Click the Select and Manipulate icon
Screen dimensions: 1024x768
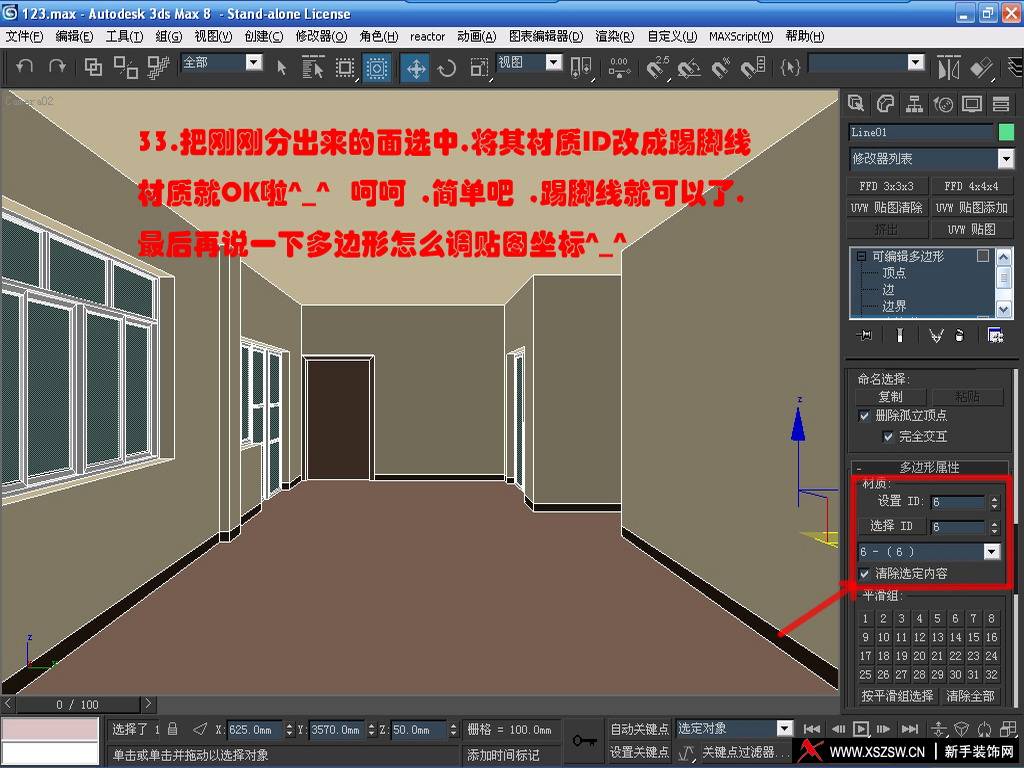tap(619, 67)
